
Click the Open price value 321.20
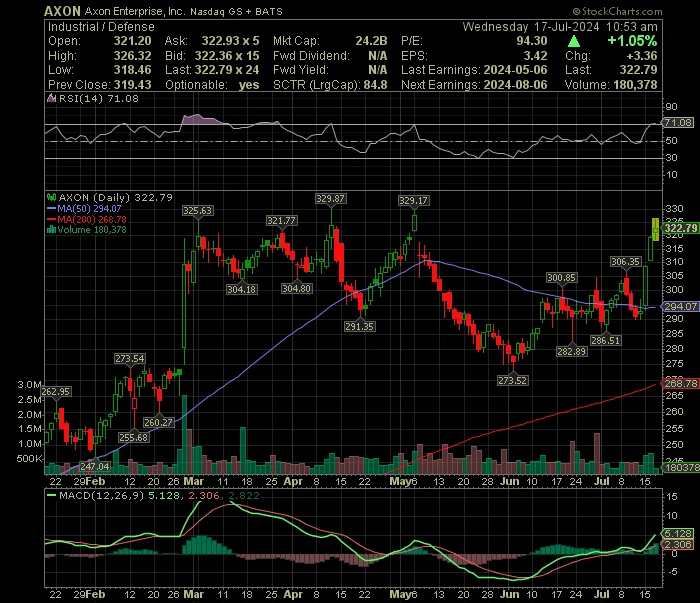pos(132,41)
